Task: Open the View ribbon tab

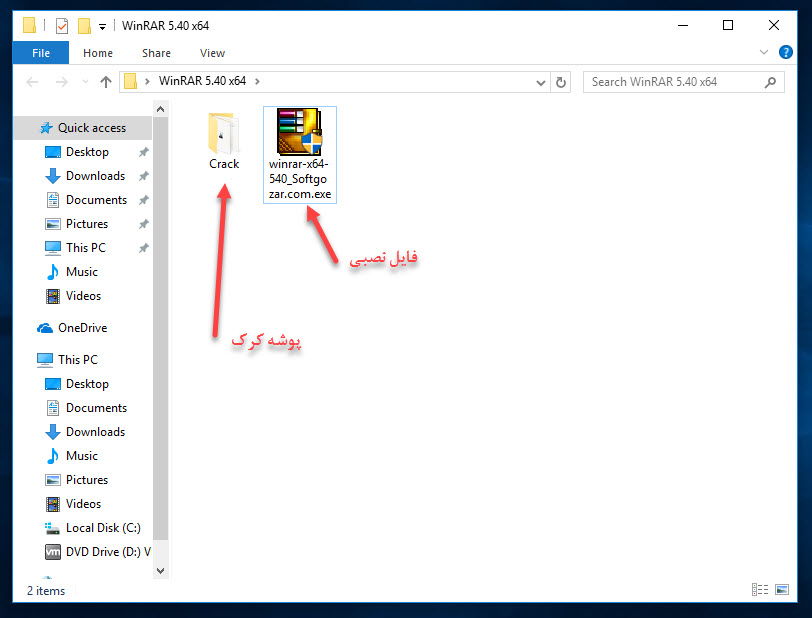Action: 212,53
